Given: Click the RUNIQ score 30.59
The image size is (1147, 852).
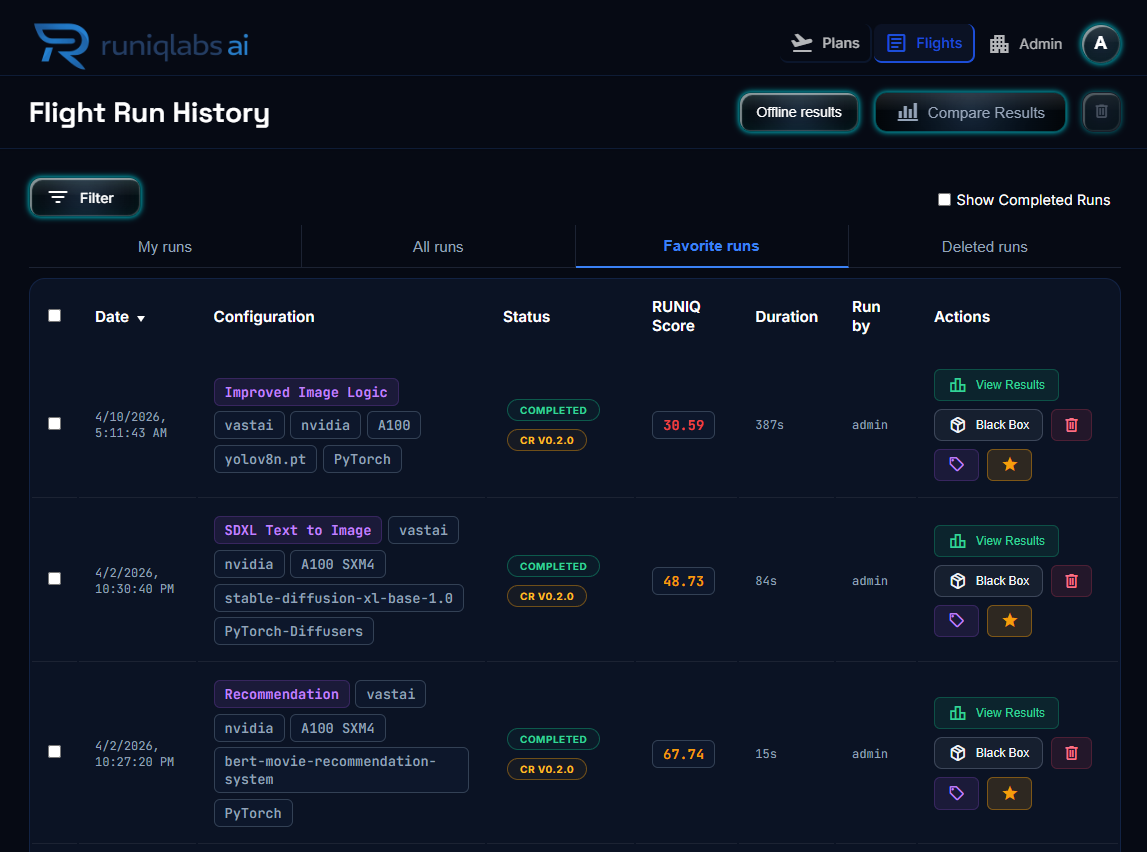Looking at the screenshot, I should pos(683,425).
